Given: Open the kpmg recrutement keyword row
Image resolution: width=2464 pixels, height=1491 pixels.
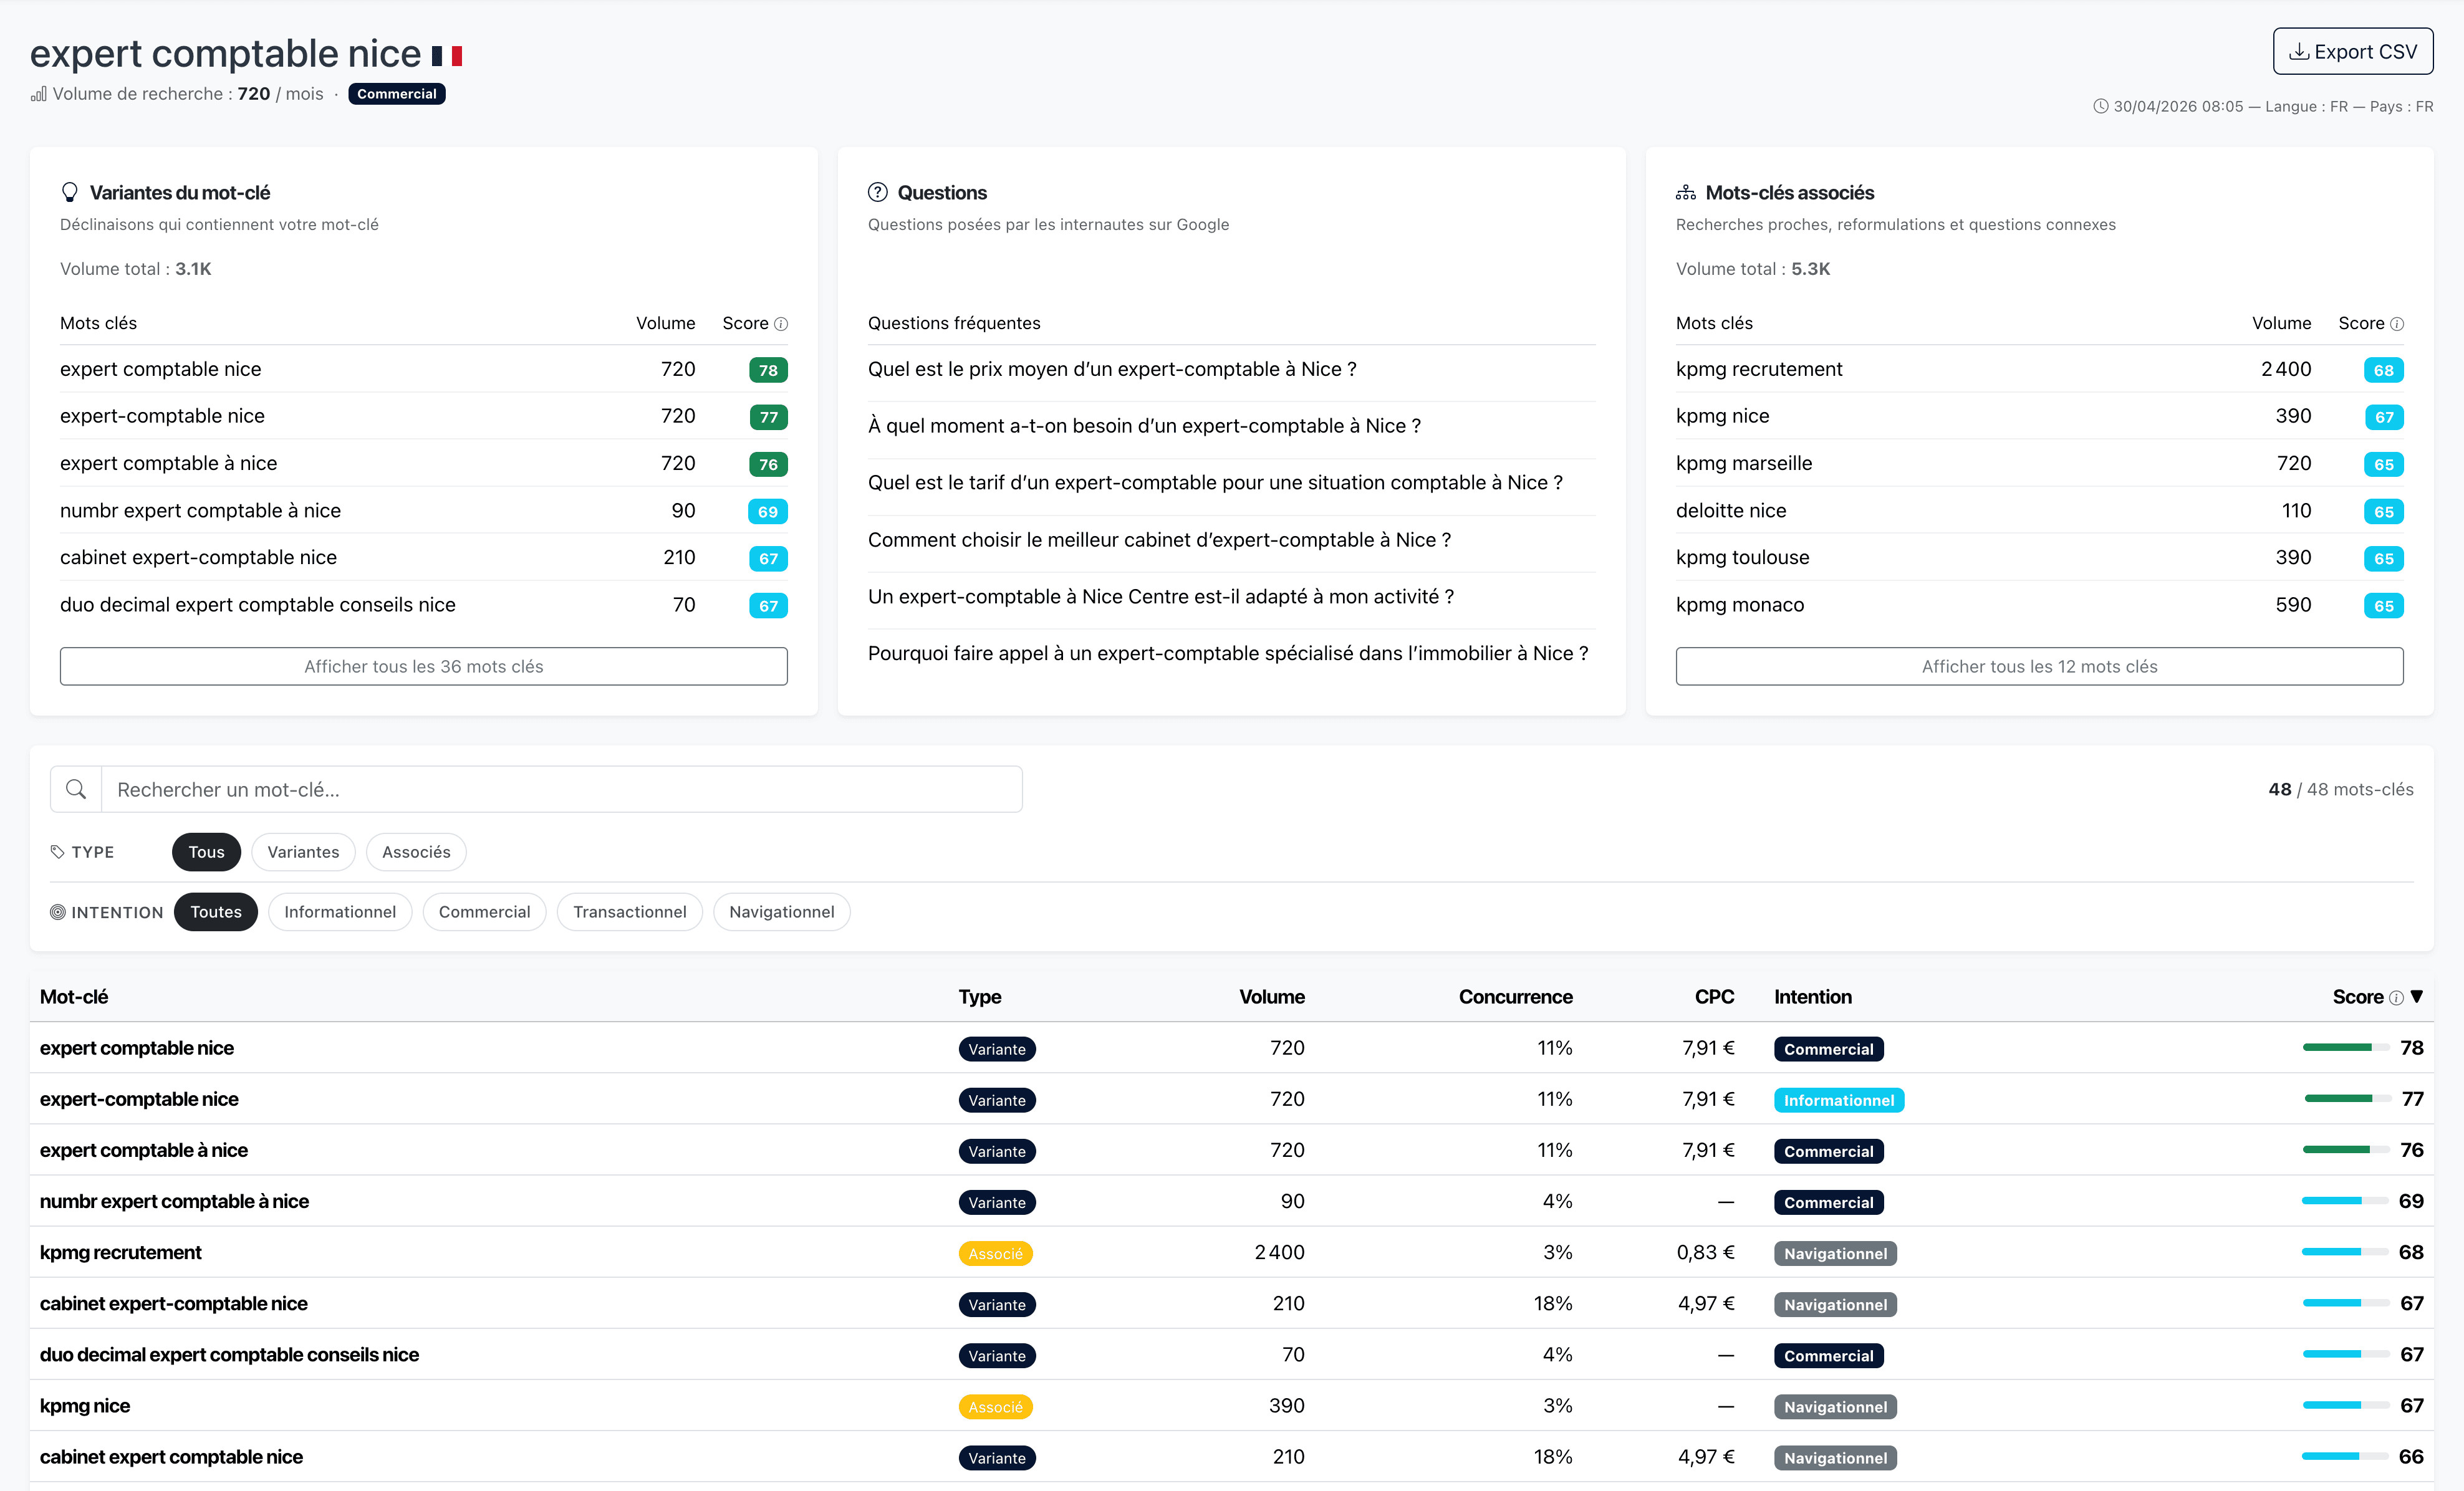Looking at the screenshot, I should click(121, 1252).
